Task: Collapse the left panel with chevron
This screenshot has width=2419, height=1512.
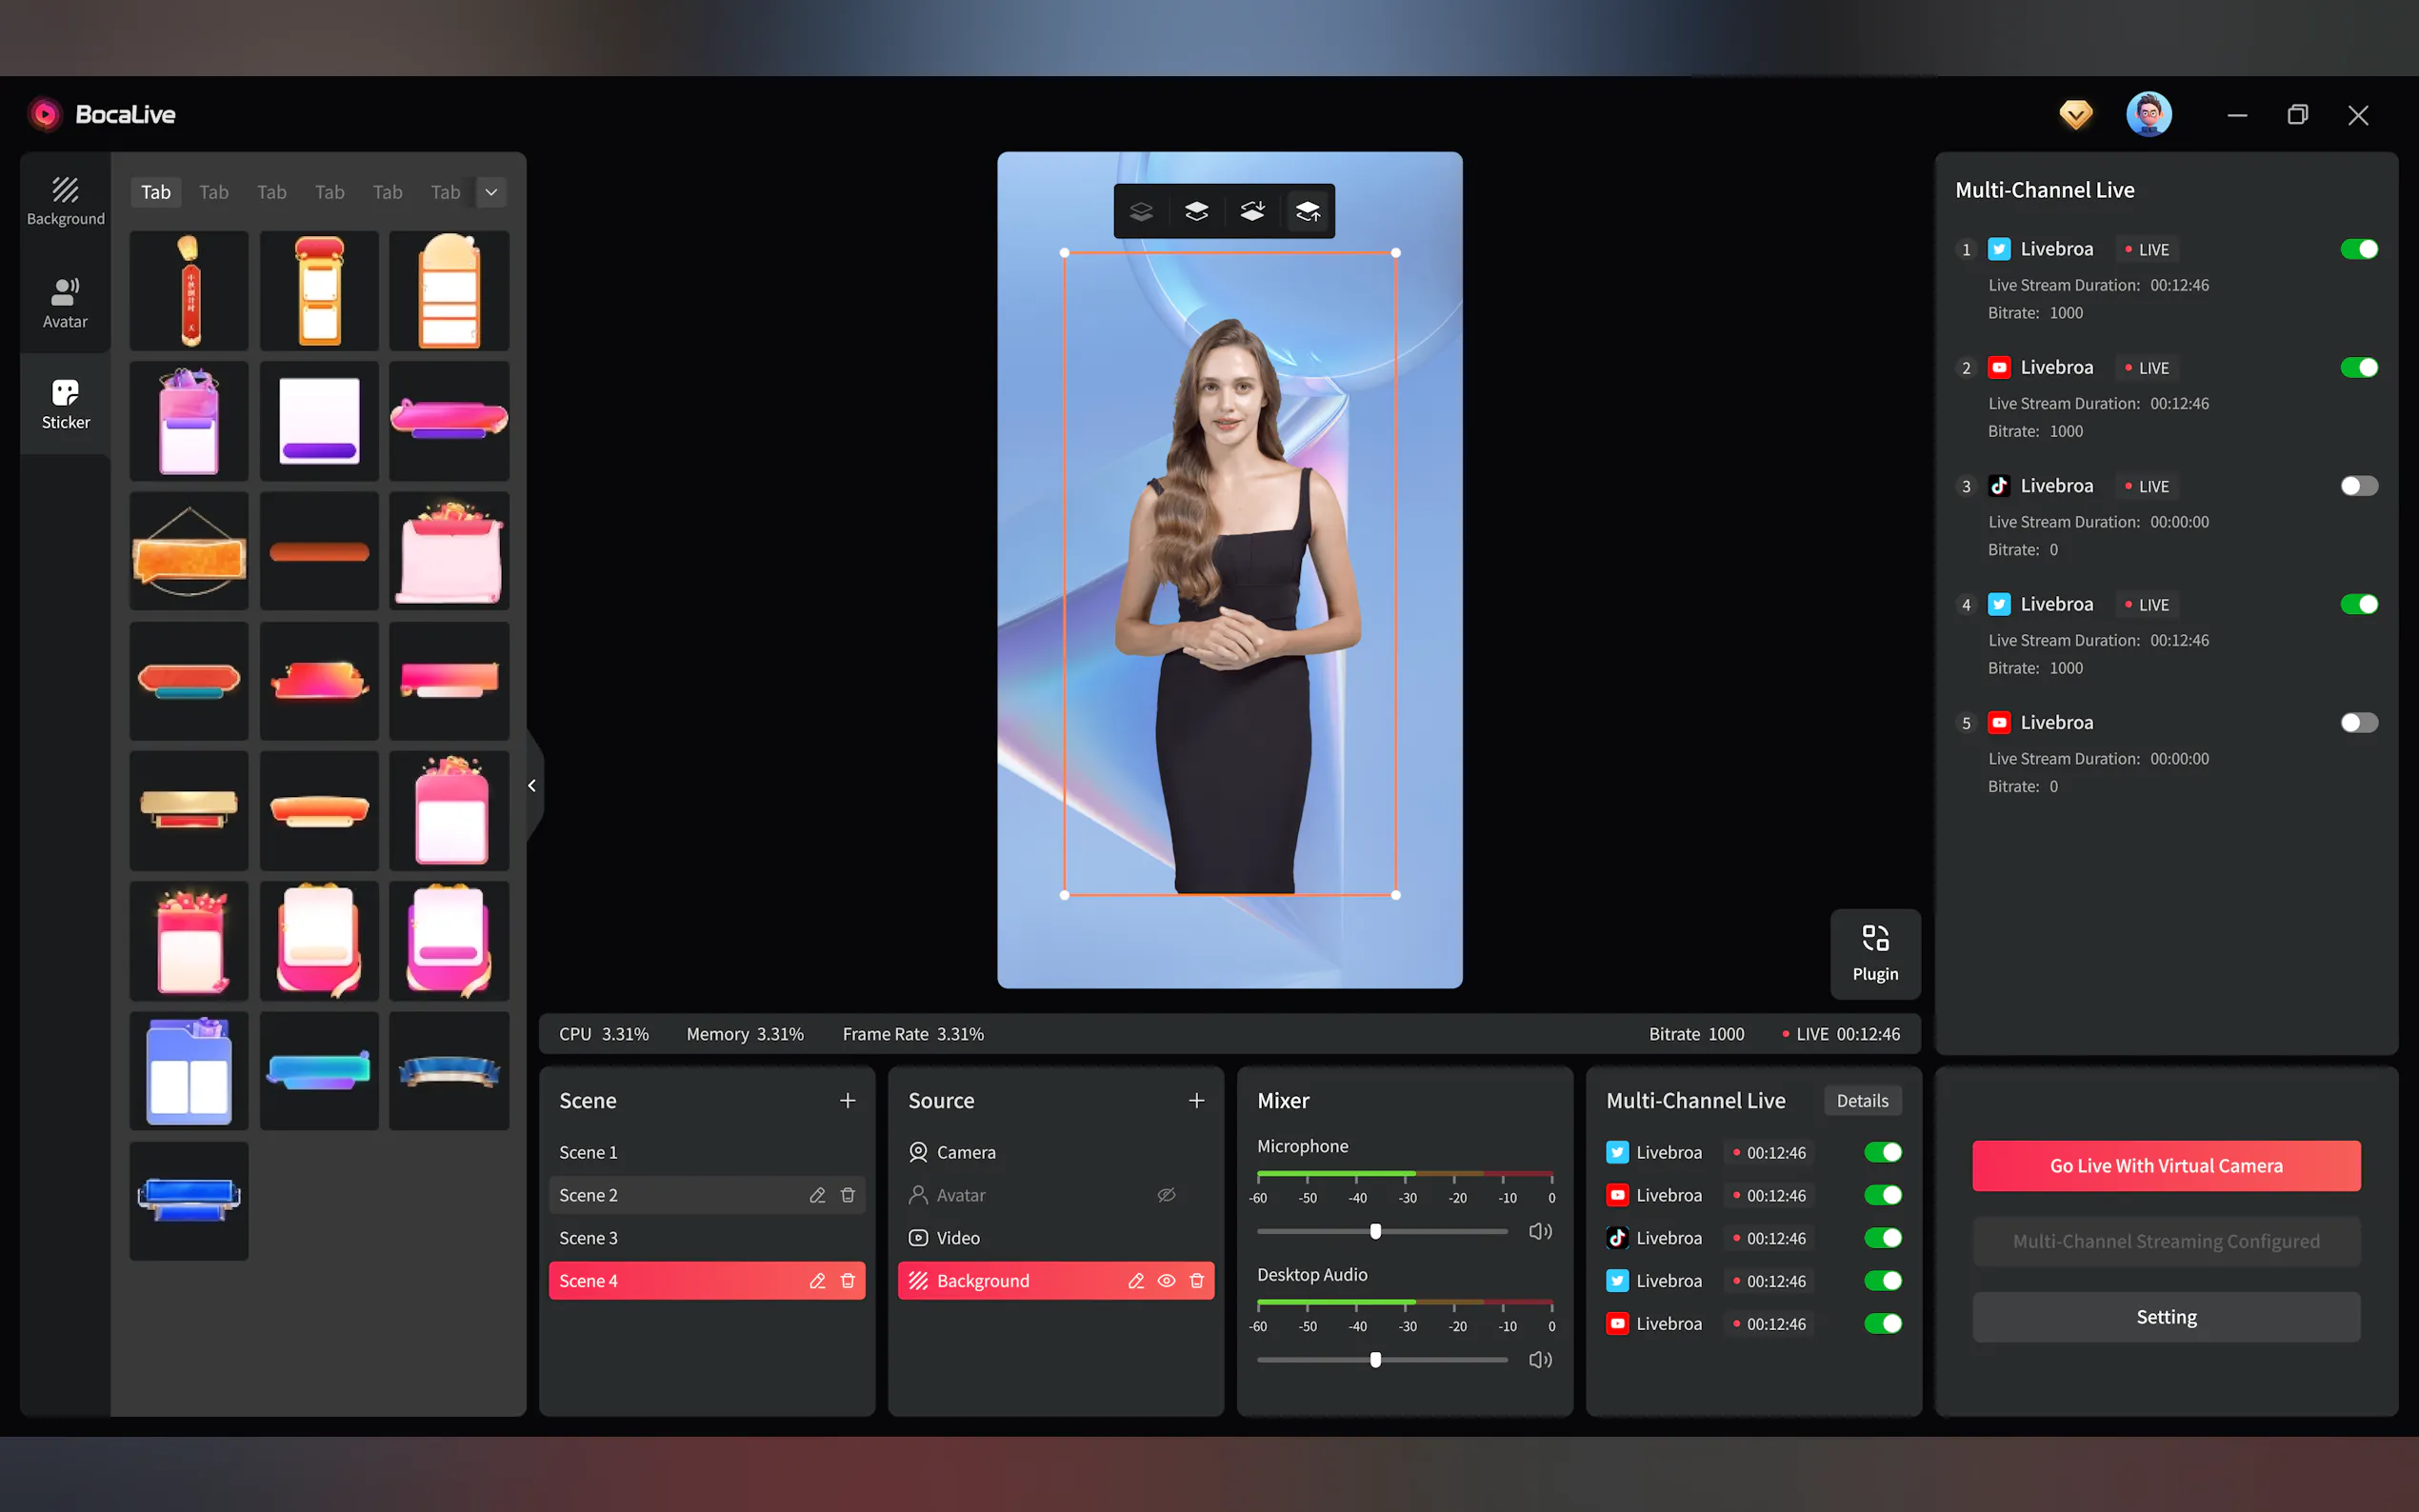Action: [x=532, y=785]
